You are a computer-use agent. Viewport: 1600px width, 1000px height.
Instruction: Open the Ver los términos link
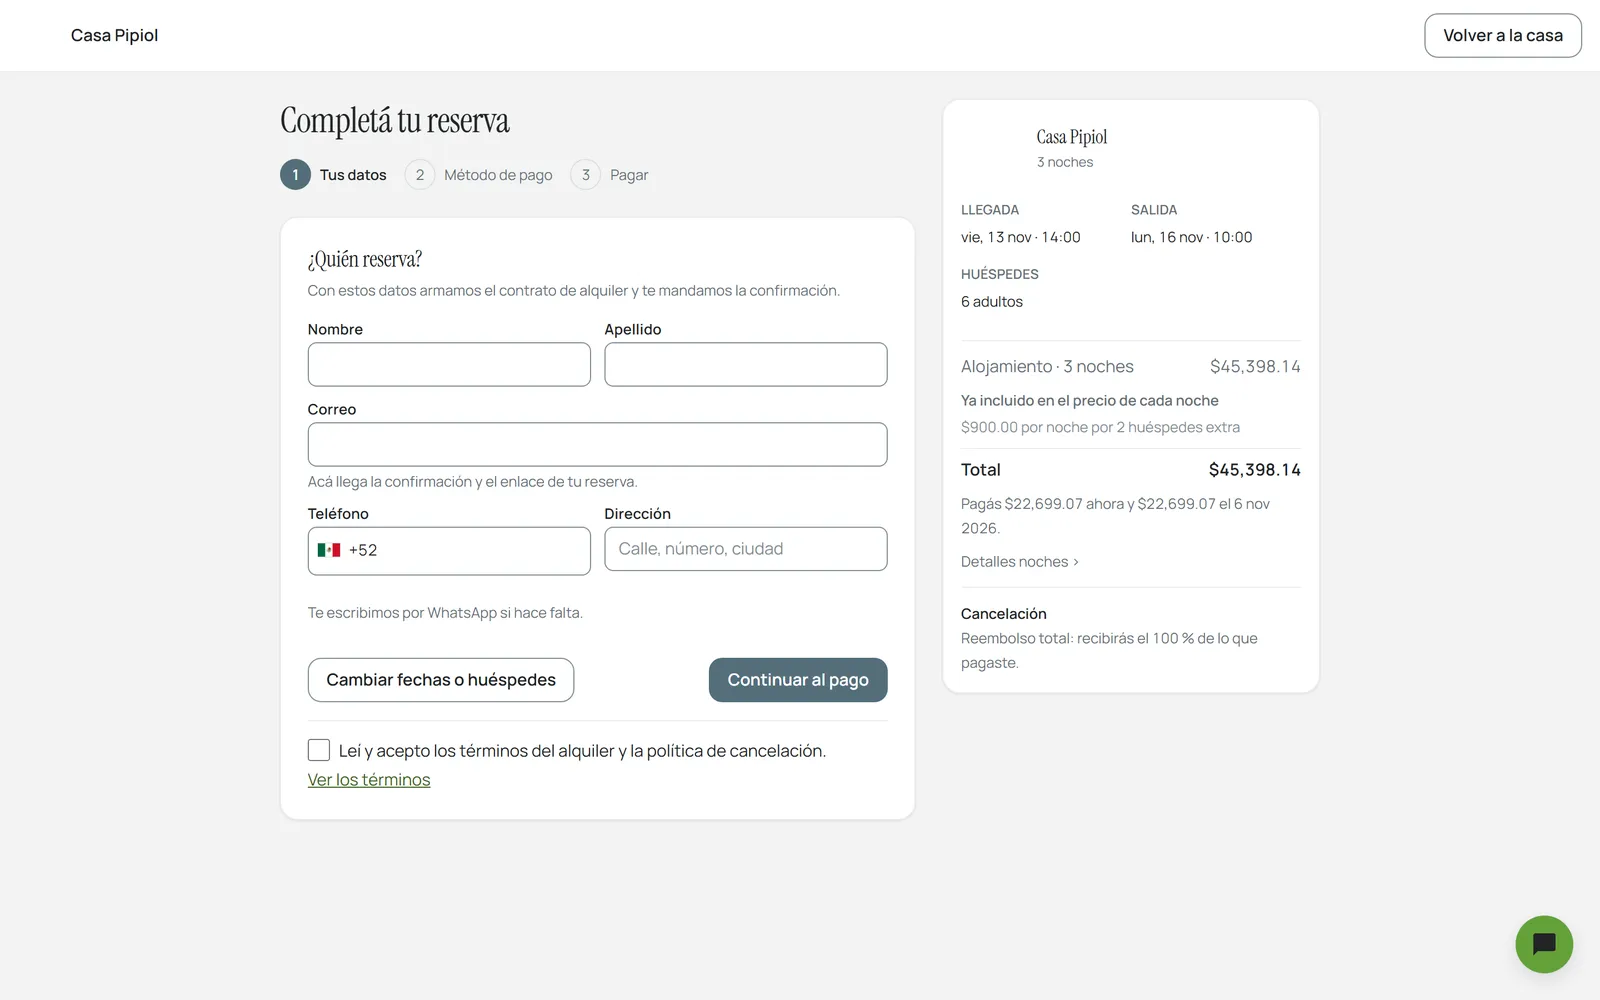[369, 780]
